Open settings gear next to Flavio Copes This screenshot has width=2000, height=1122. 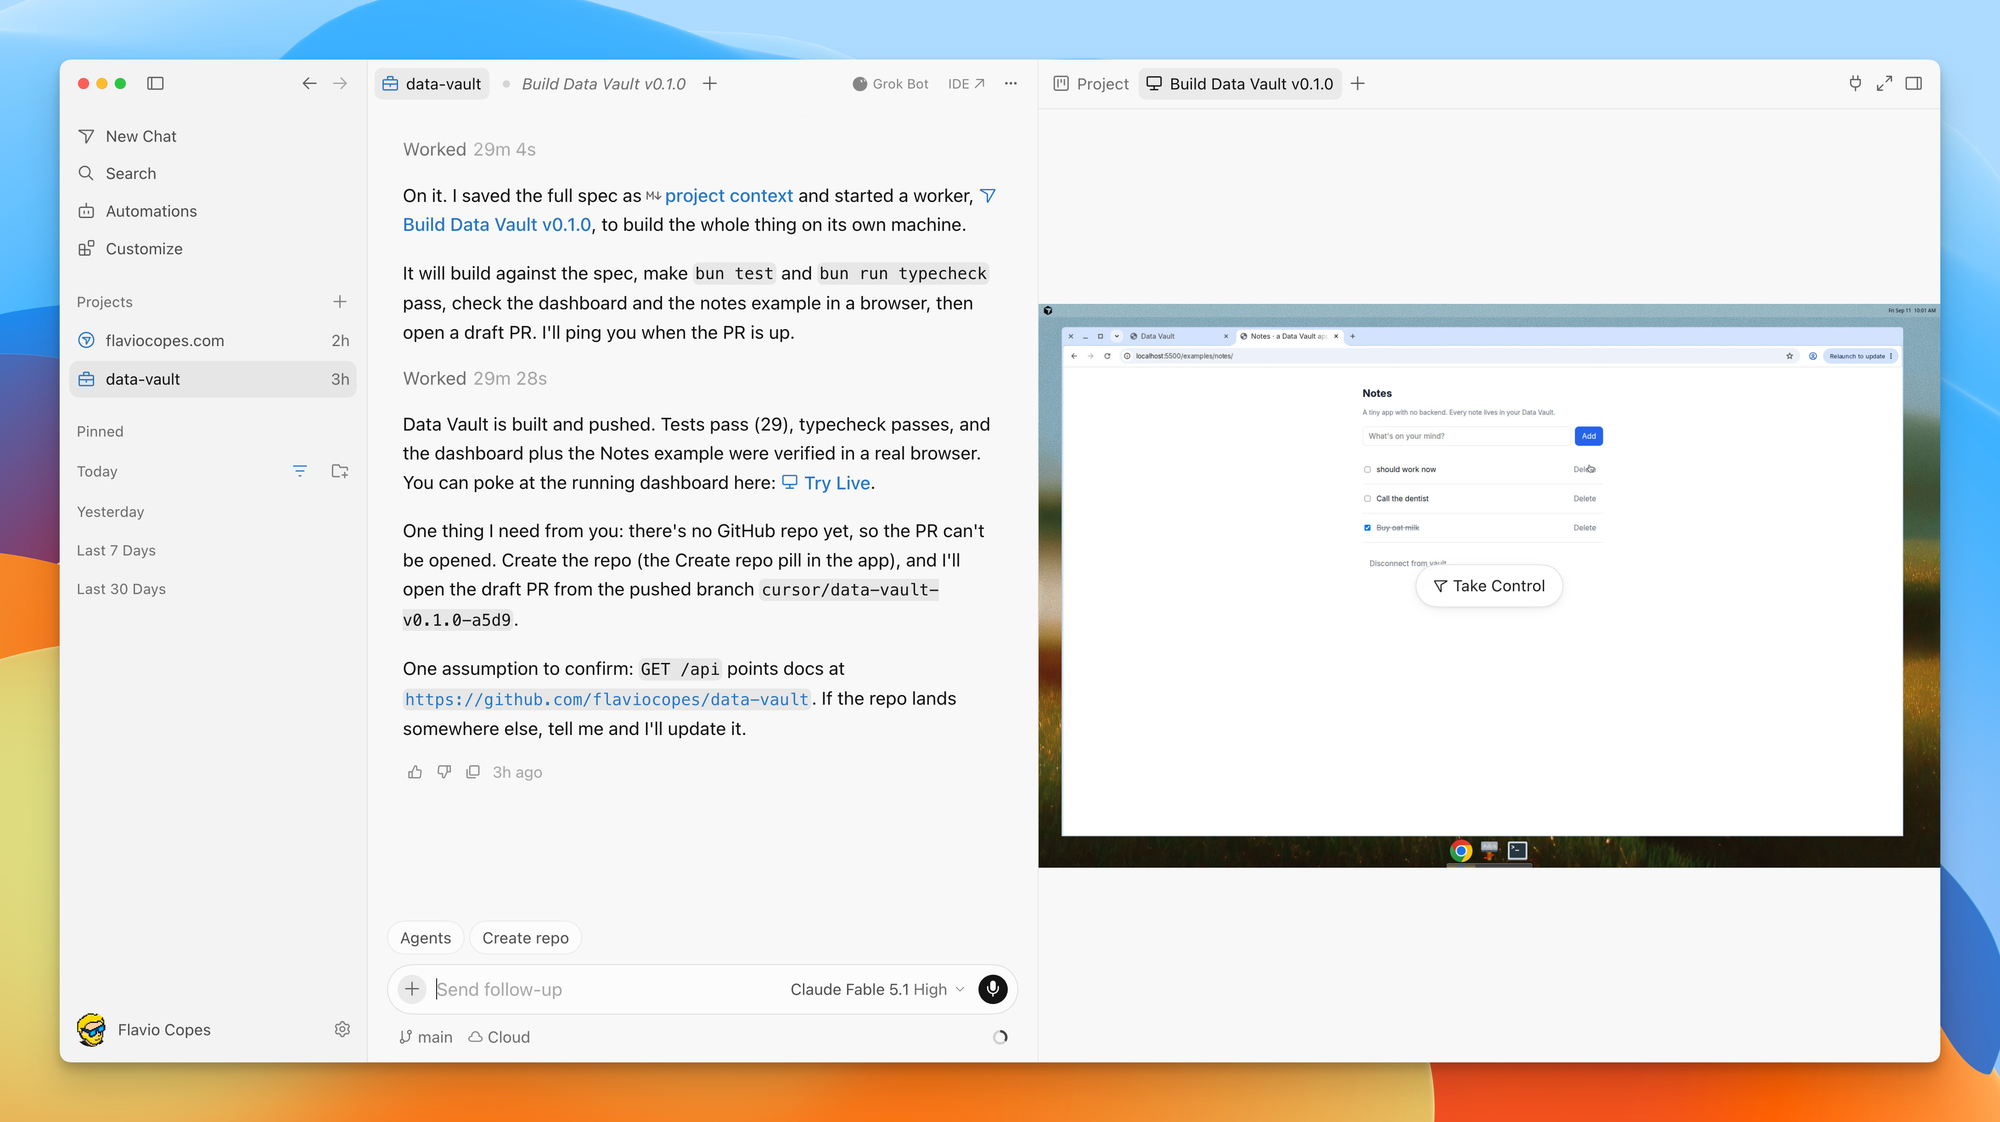click(x=342, y=1029)
